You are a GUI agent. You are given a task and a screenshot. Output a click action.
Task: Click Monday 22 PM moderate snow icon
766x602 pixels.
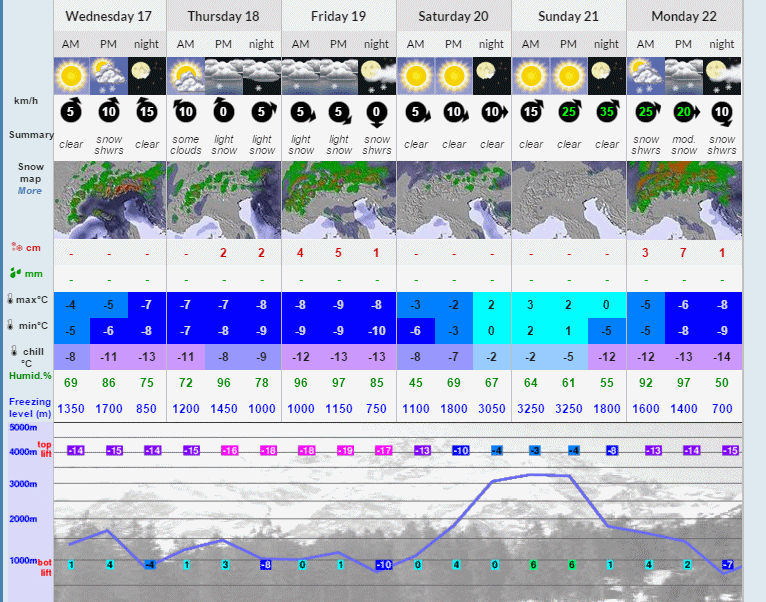[x=684, y=76]
